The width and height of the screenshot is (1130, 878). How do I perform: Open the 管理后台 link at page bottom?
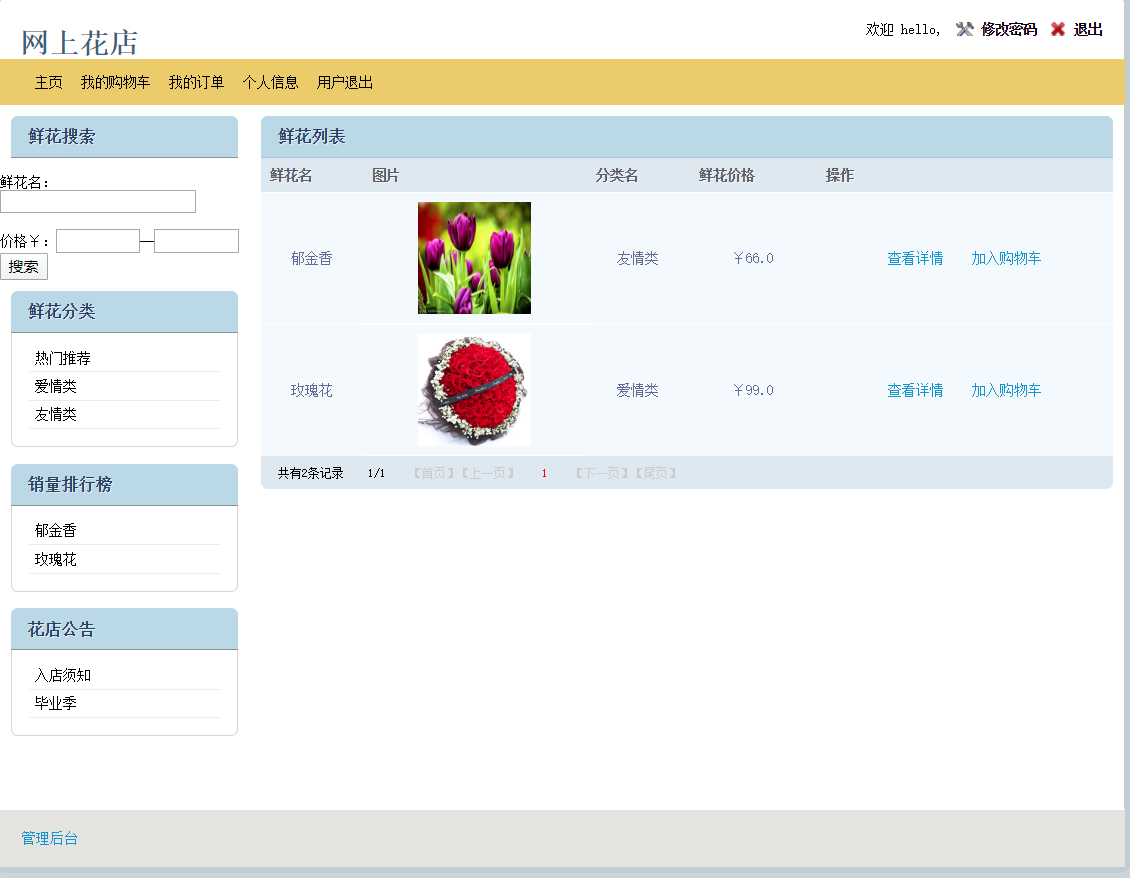(50, 838)
